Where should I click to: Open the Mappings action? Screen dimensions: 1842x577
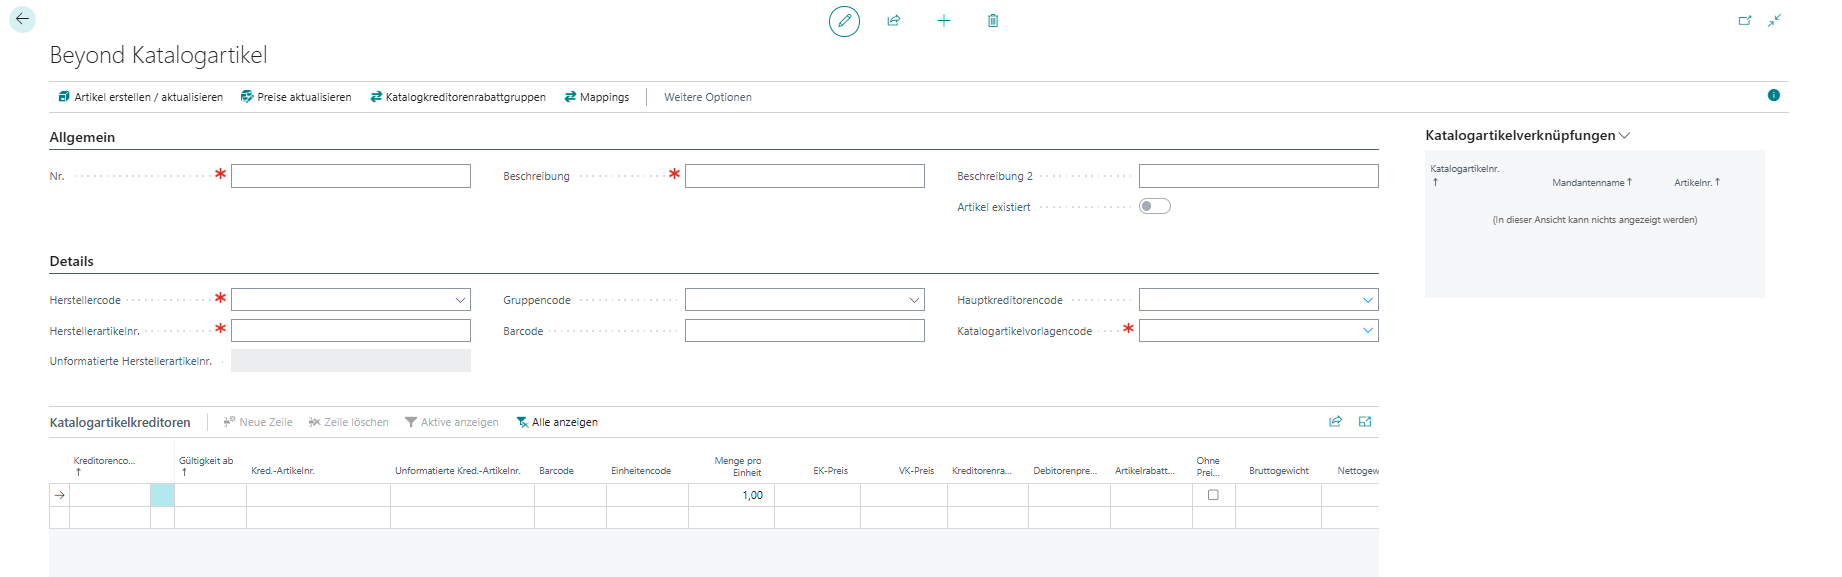point(597,97)
